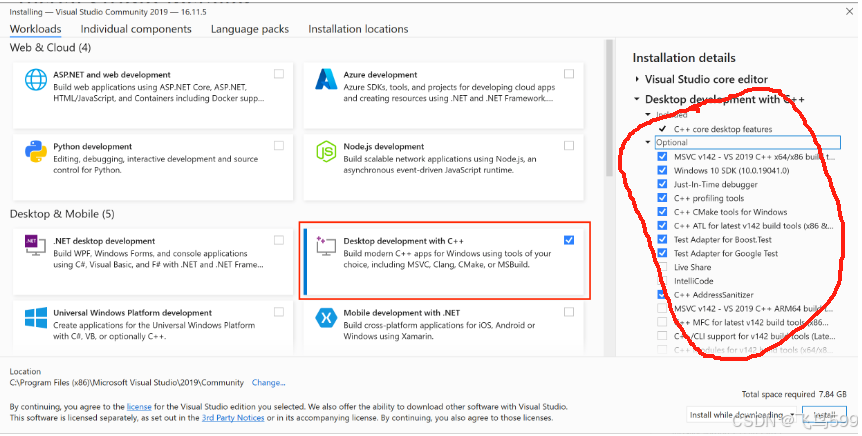Check the Mobile development with .NET workload
862x436 pixels.
coord(569,312)
